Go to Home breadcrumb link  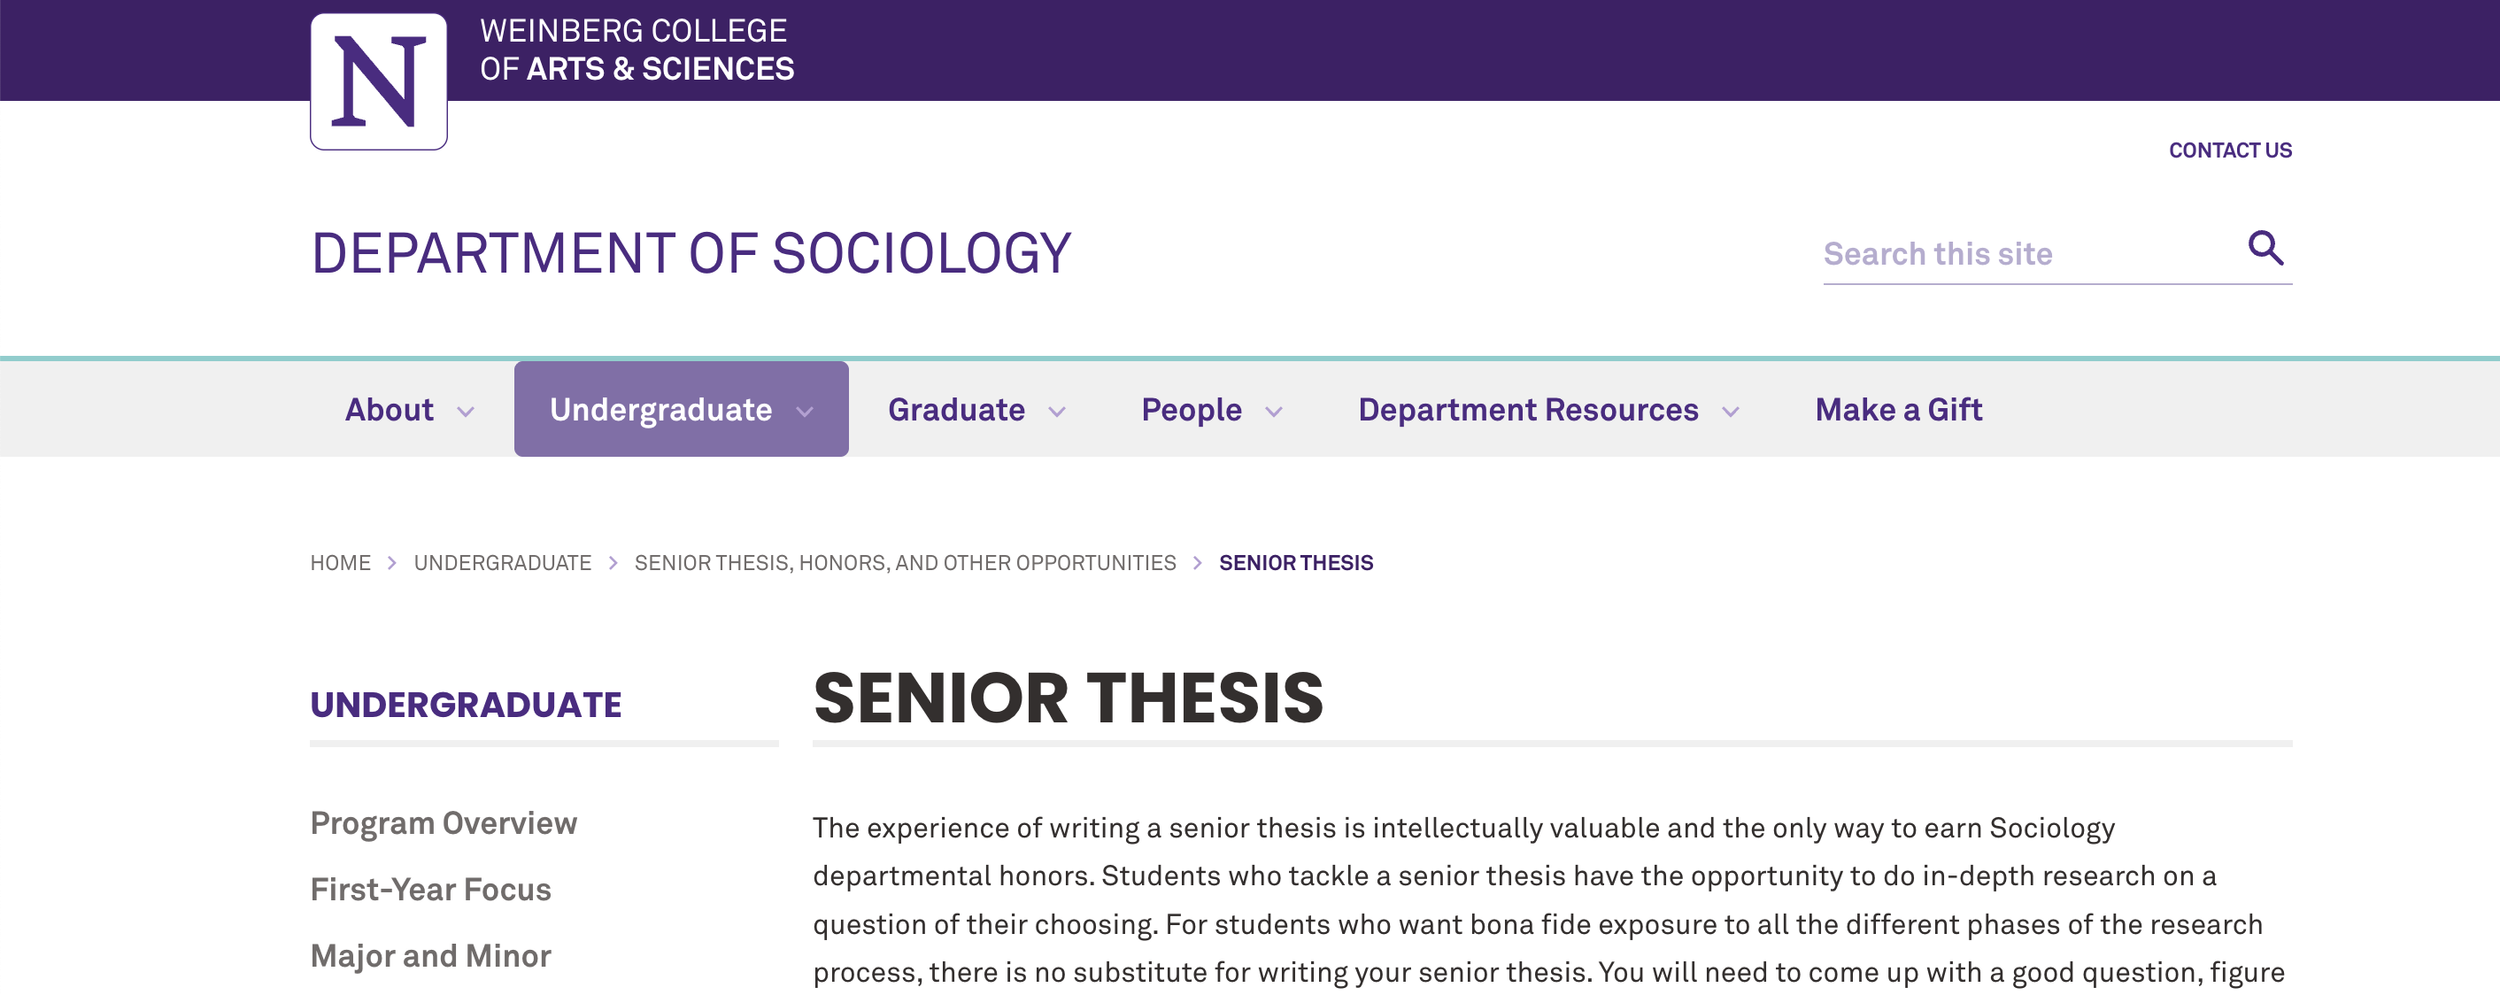[x=340, y=563]
